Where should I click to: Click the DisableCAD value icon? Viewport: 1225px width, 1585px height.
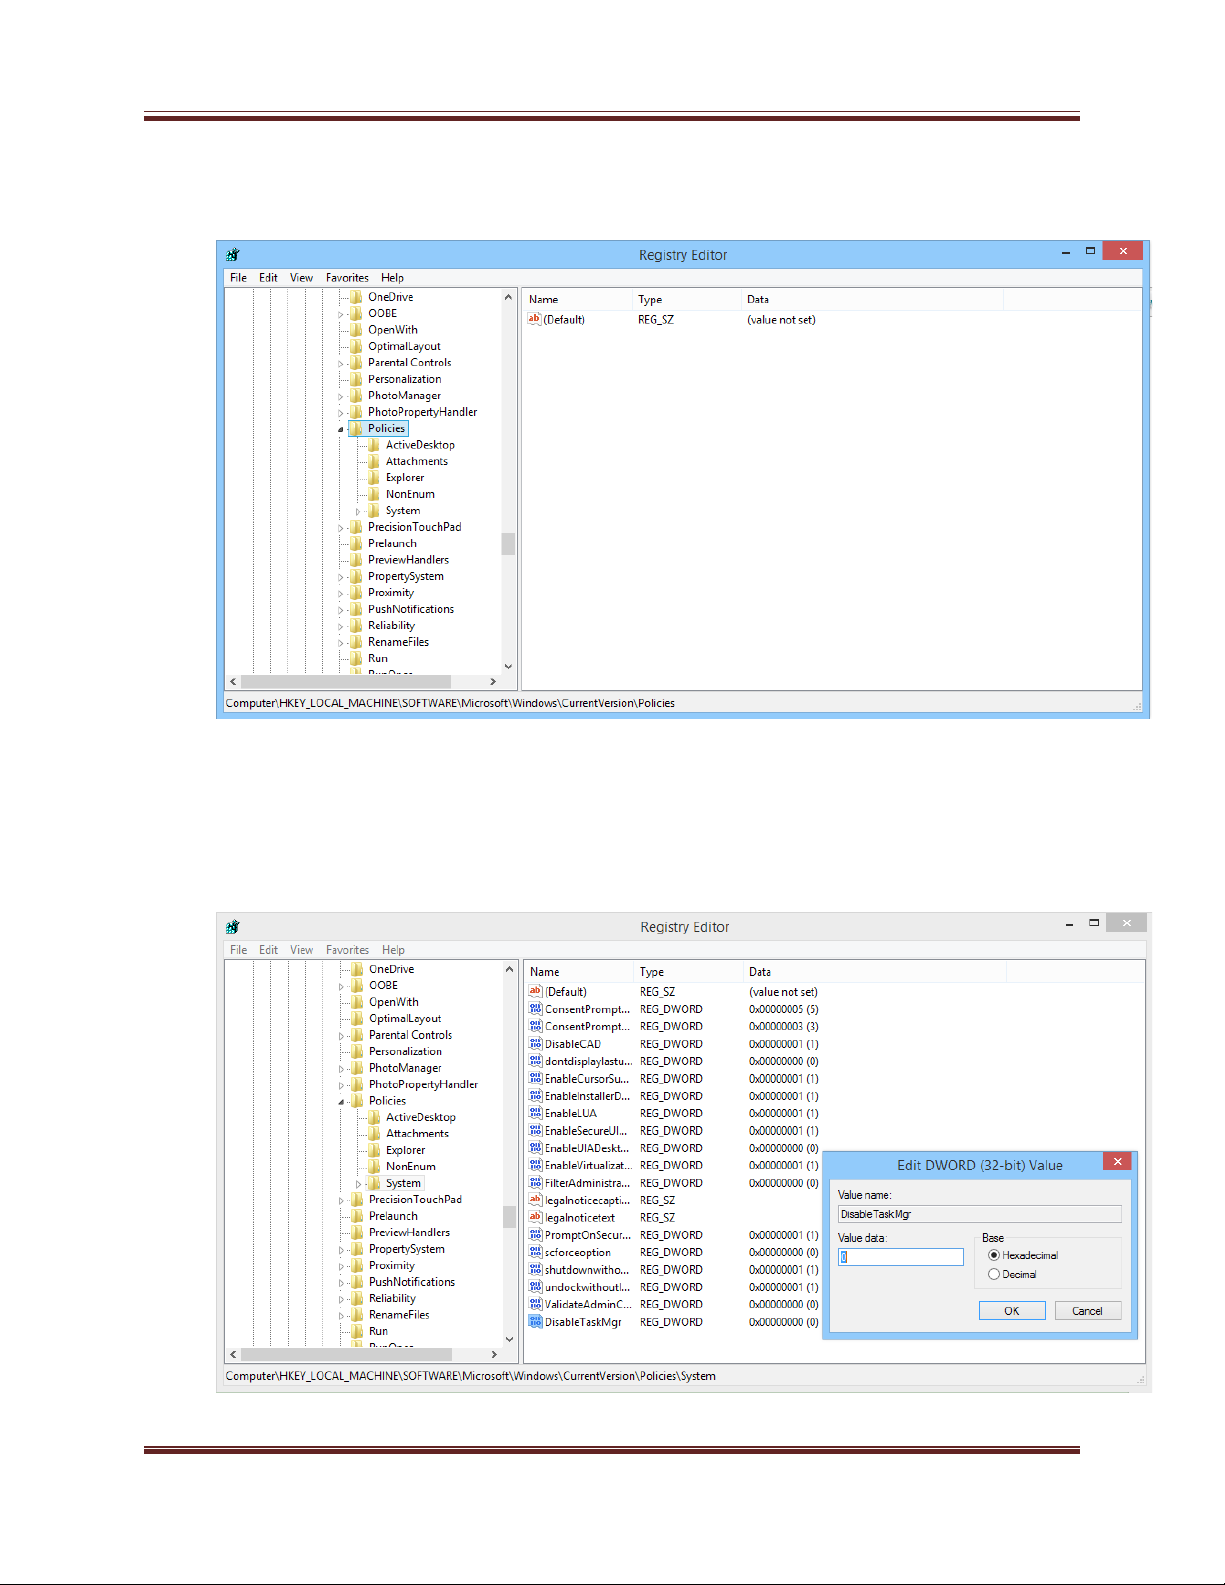[x=535, y=1044]
